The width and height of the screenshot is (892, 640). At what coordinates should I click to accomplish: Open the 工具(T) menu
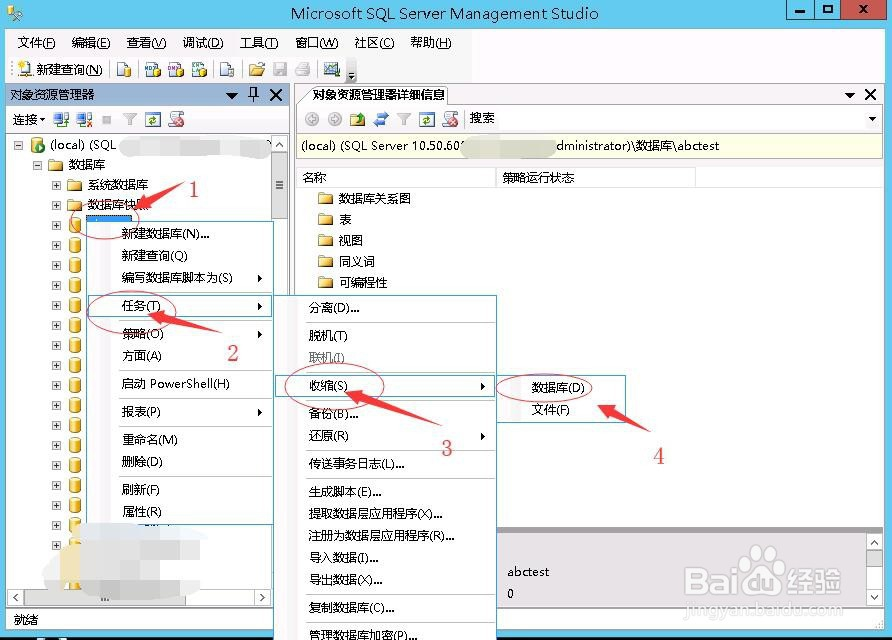pos(259,43)
